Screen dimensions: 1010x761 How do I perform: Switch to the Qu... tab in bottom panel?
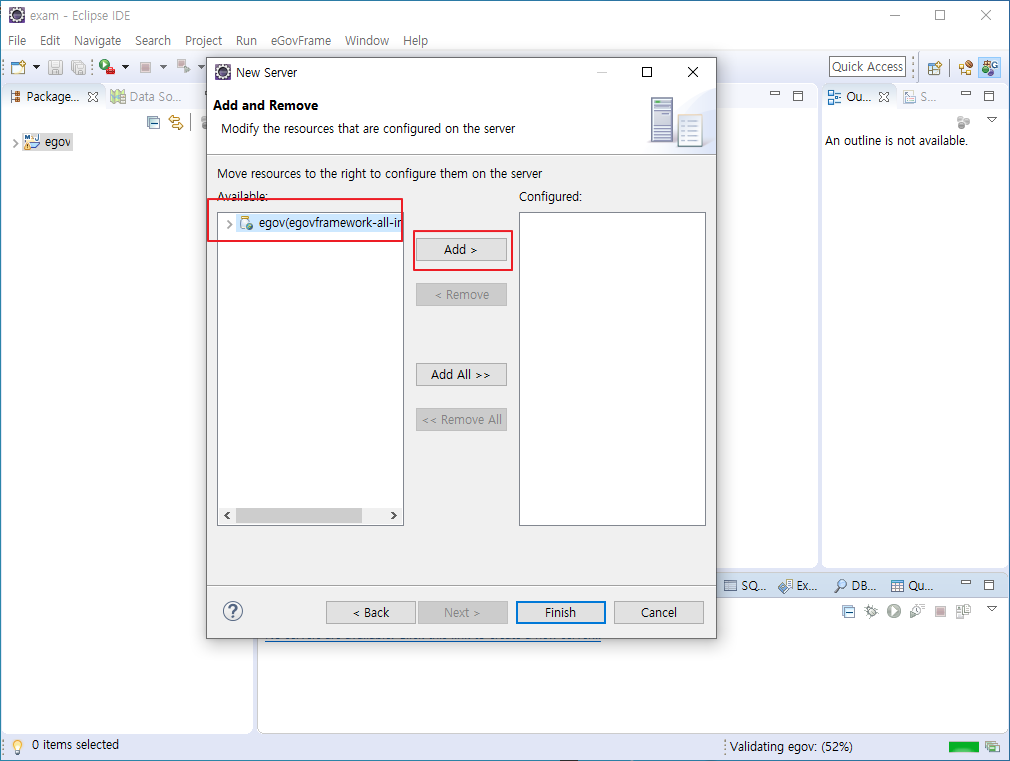911,586
